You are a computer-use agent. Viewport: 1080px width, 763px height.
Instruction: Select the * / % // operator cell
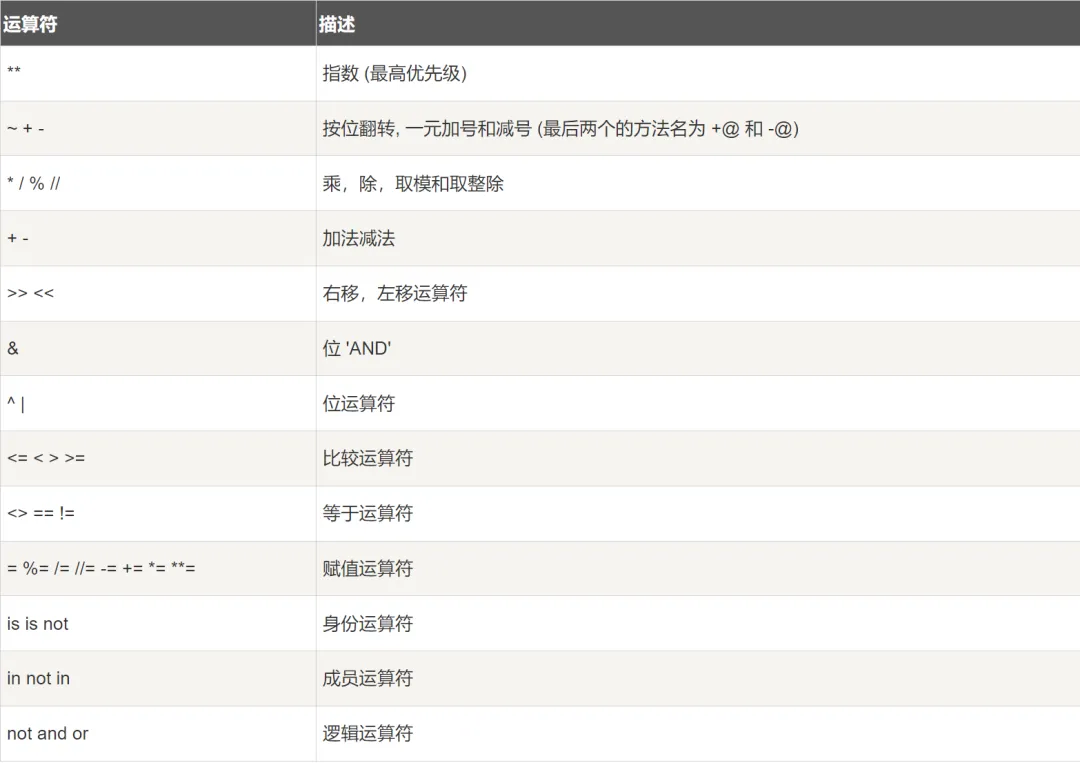(158, 183)
